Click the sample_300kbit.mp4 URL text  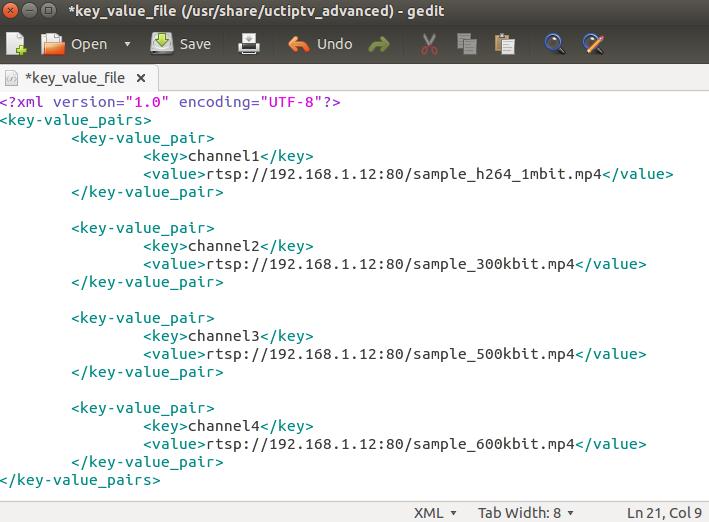[391, 264]
